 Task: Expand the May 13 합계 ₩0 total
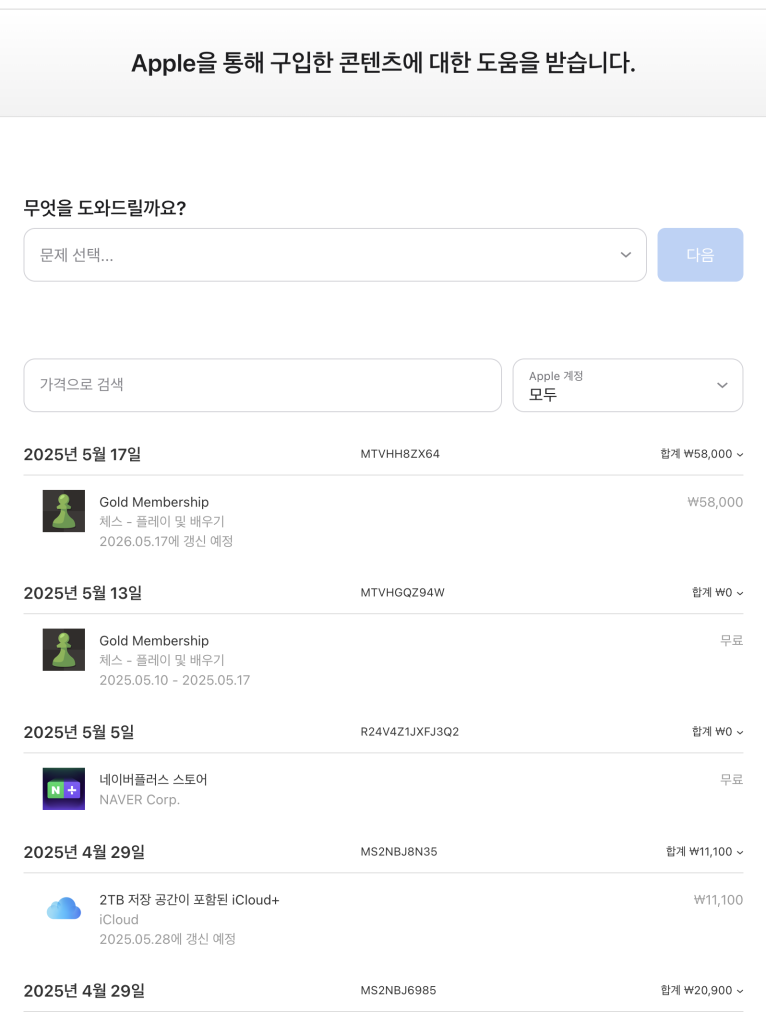[717, 592]
